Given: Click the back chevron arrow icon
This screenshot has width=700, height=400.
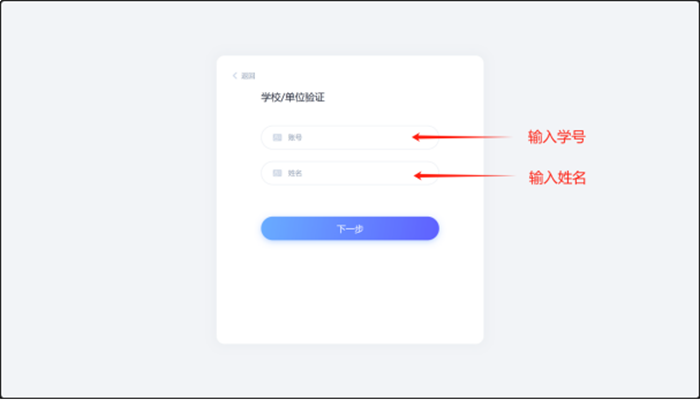Looking at the screenshot, I should 235,76.
